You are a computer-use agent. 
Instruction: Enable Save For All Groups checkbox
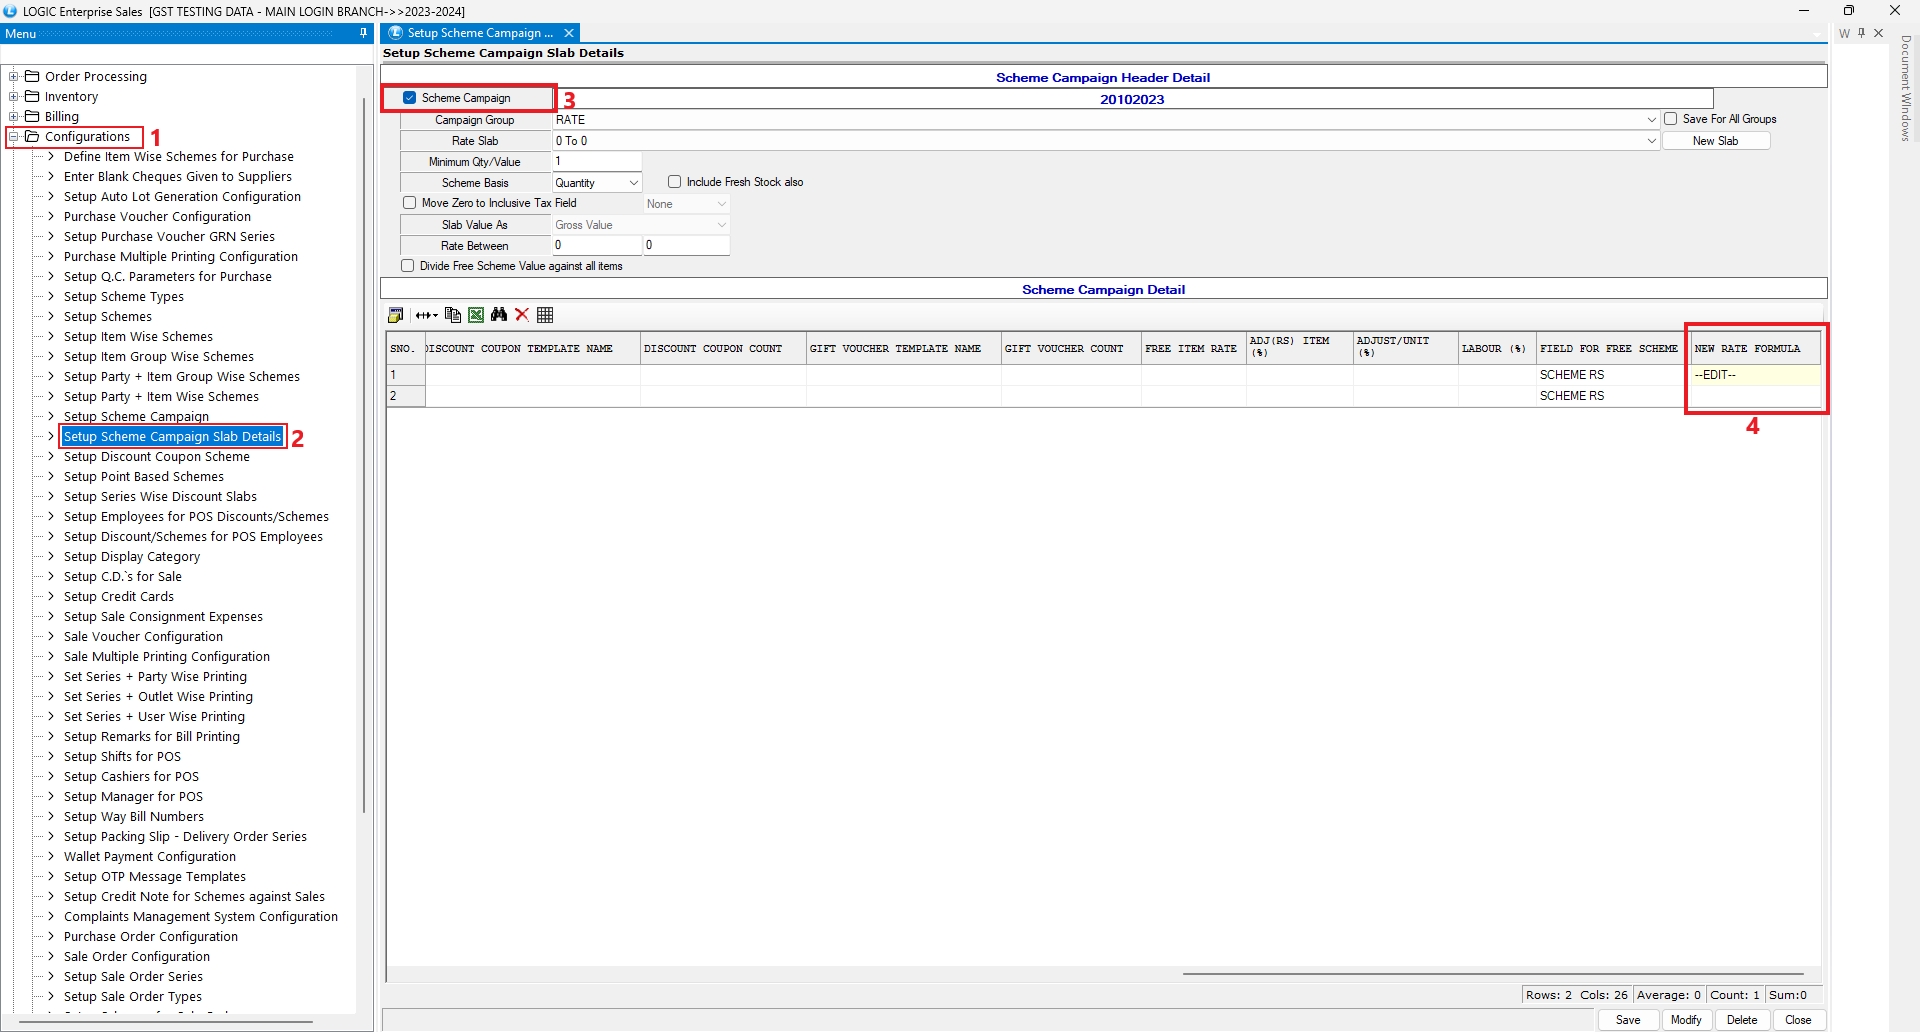(1671, 119)
